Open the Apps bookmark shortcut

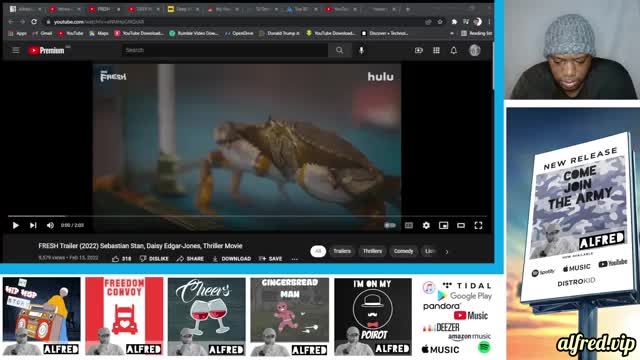click(18, 33)
